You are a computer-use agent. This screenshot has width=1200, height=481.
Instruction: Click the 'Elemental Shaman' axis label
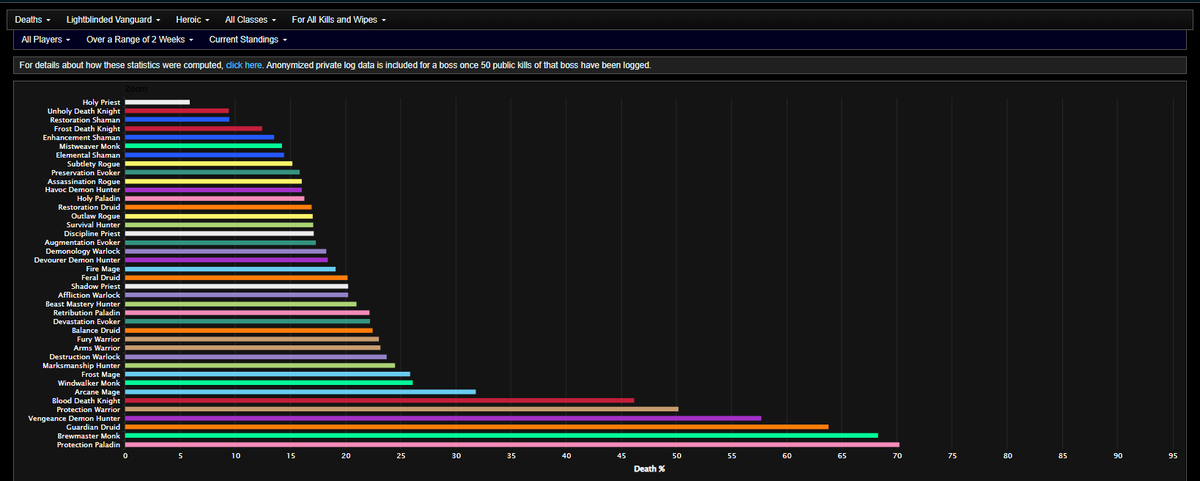click(88, 155)
